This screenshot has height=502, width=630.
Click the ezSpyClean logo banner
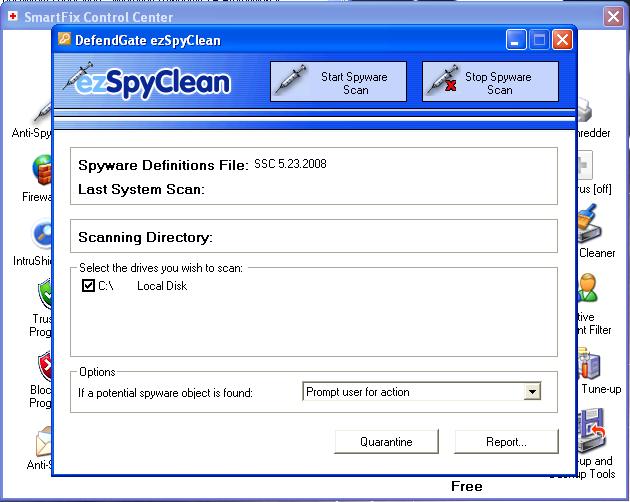pos(147,82)
